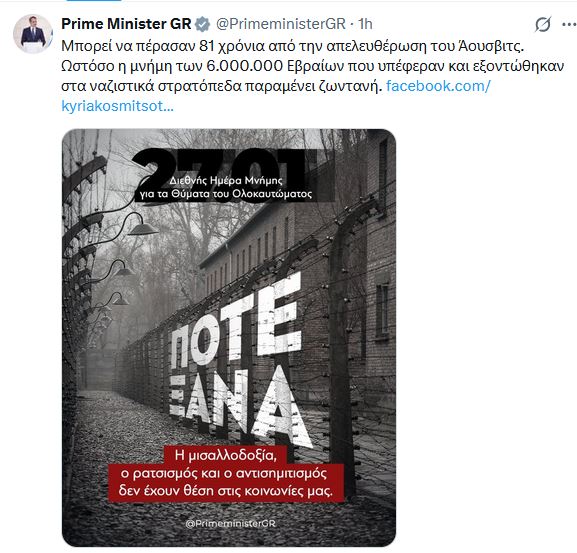Click the 1h post timestamp
This screenshot has width=577, height=553.
pos(365,24)
